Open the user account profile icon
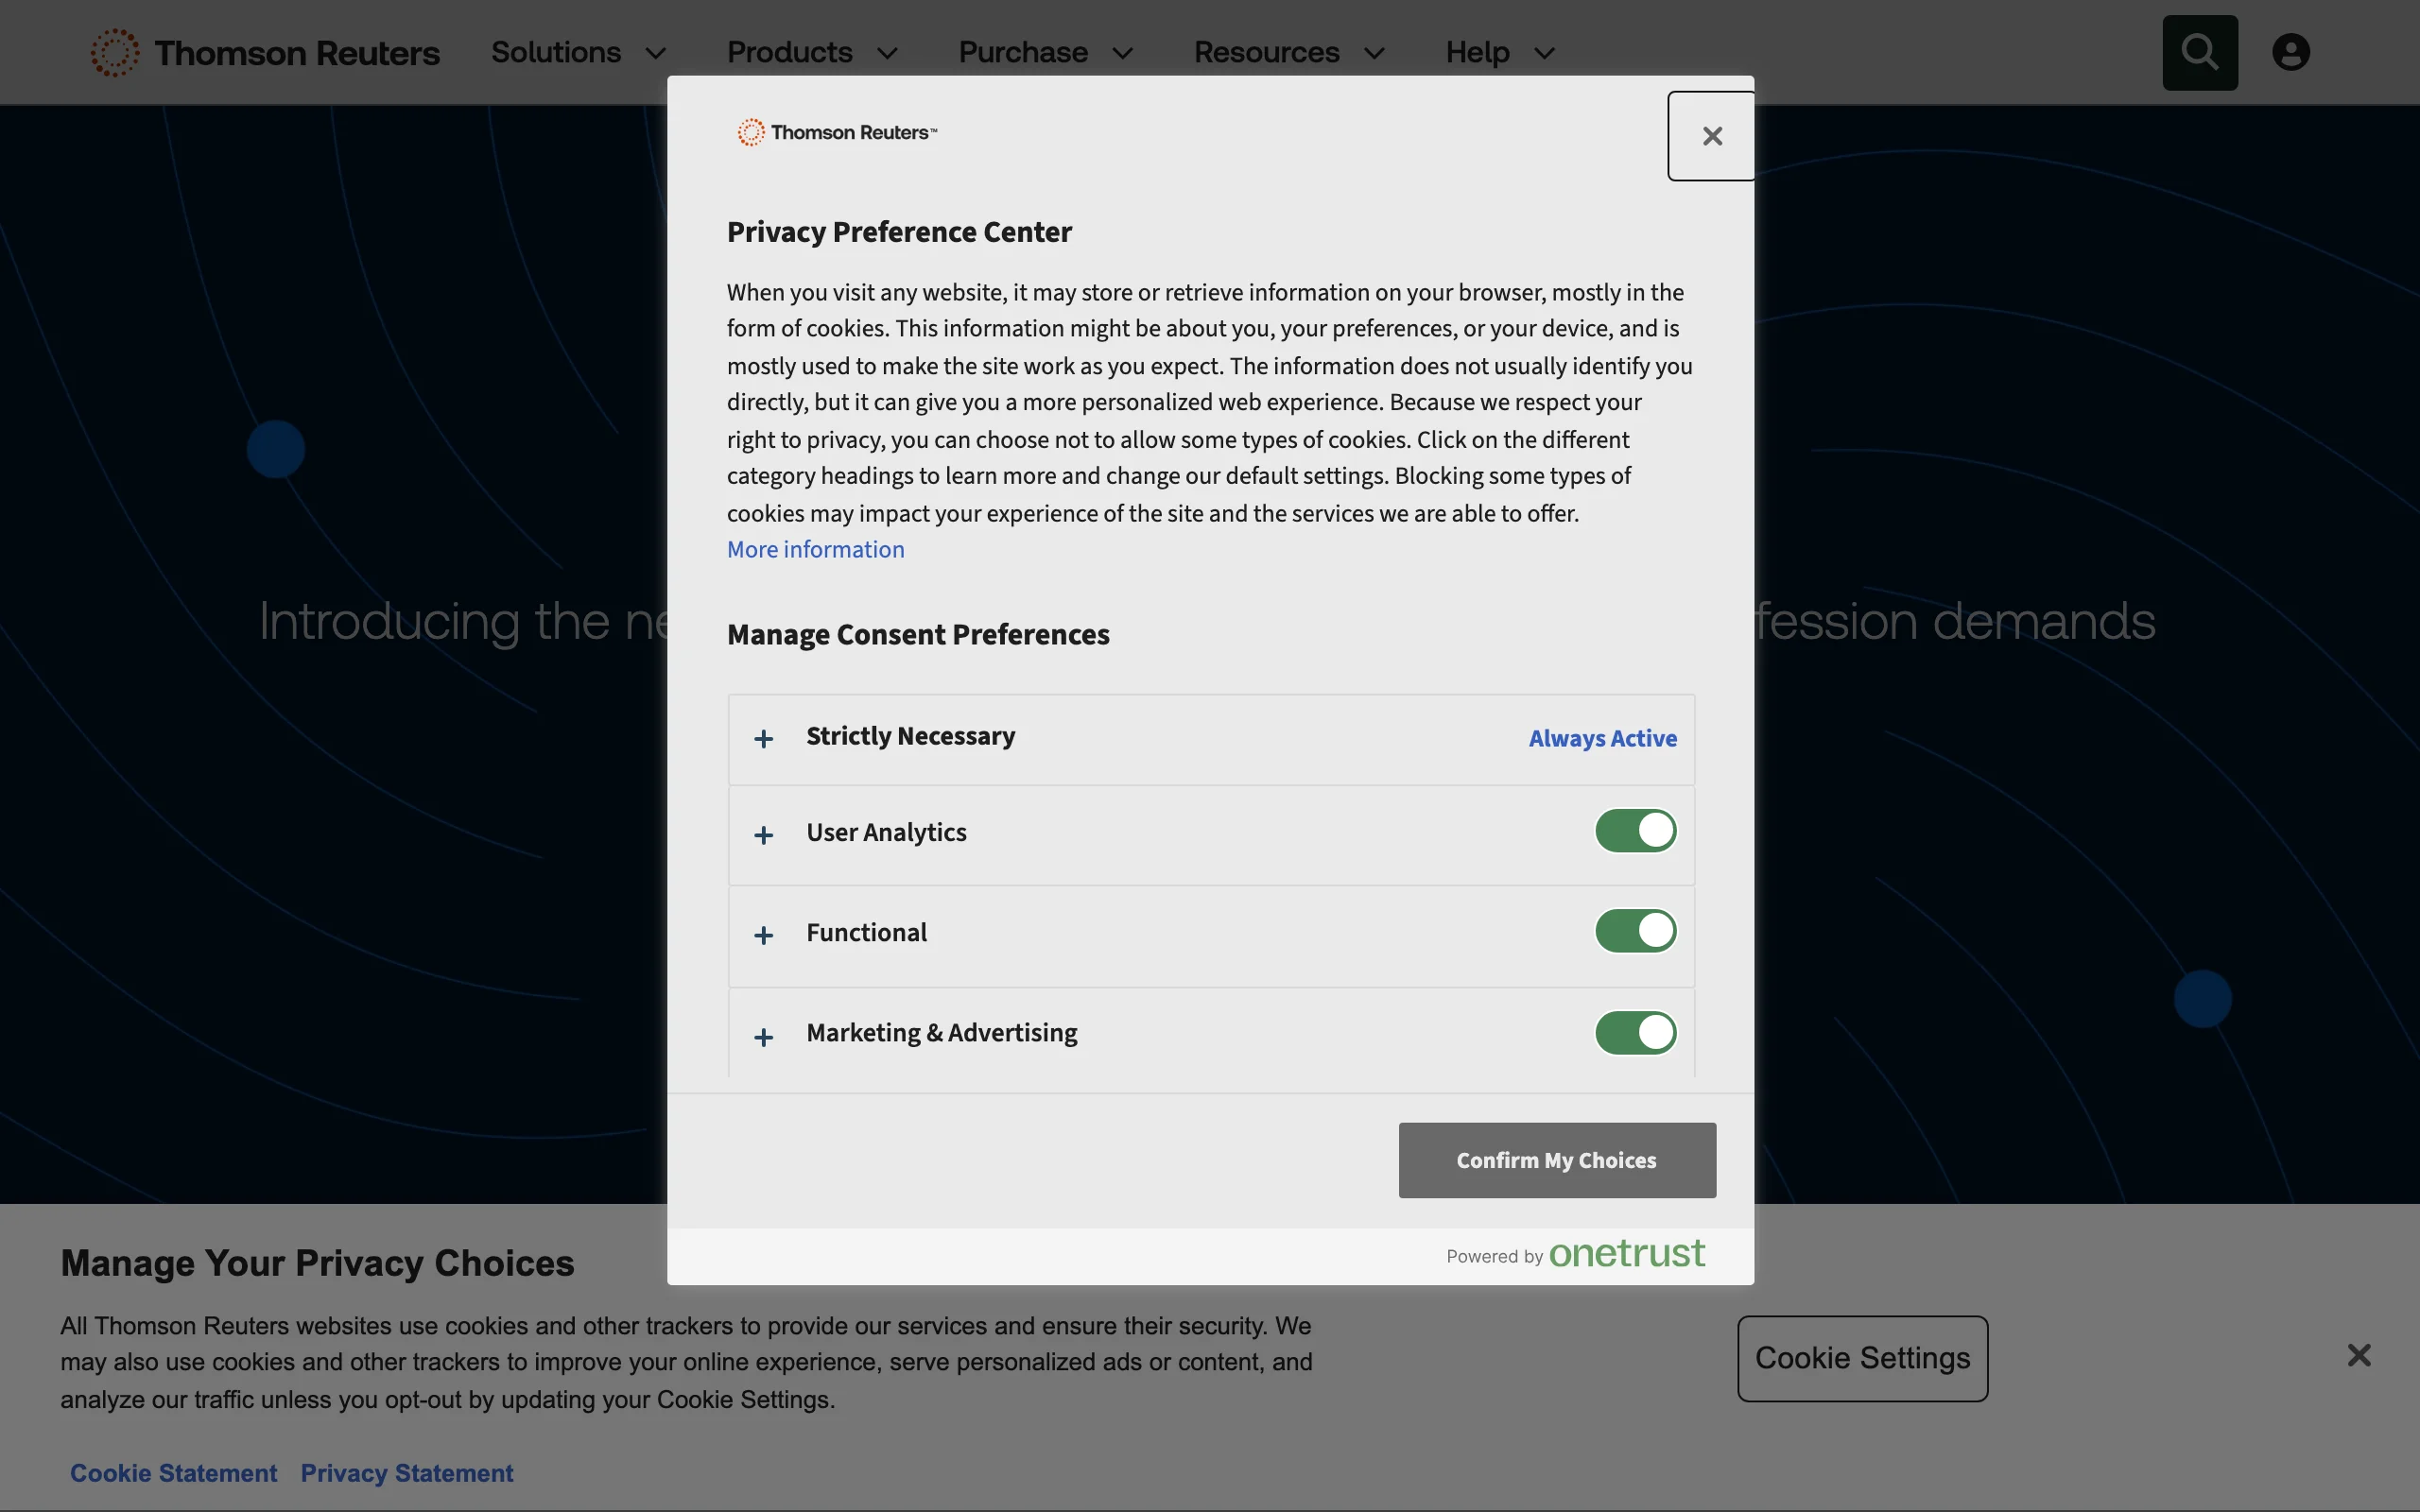Viewport: 2420px width, 1512px height. click(x=2291, y=52)
